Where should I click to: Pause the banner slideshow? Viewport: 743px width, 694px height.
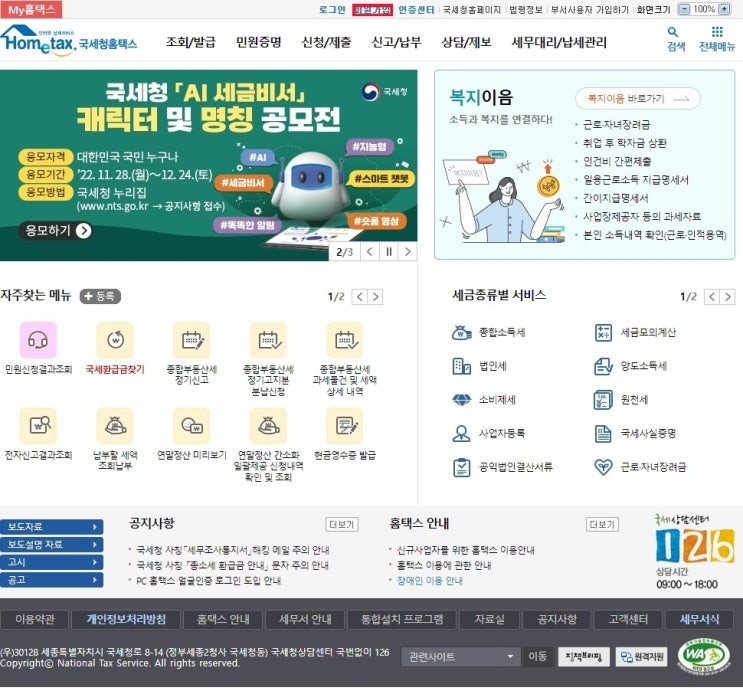click(389, 252)
